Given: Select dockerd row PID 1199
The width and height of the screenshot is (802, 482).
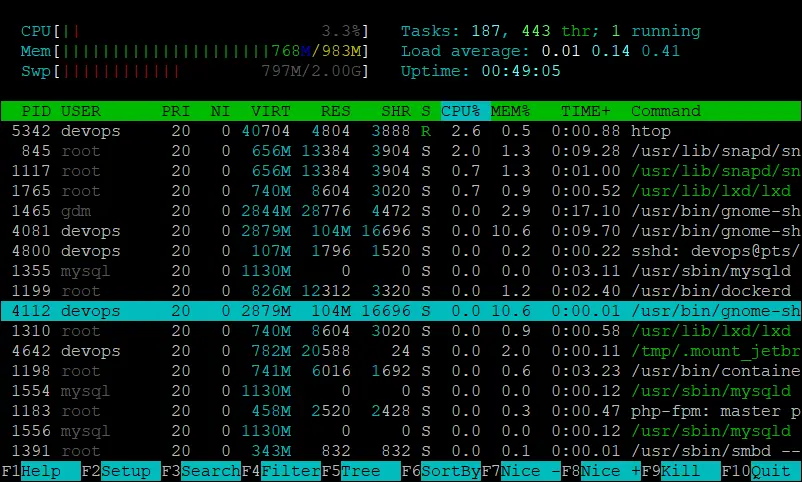Looking at the screenshot, I should [401, 291].
